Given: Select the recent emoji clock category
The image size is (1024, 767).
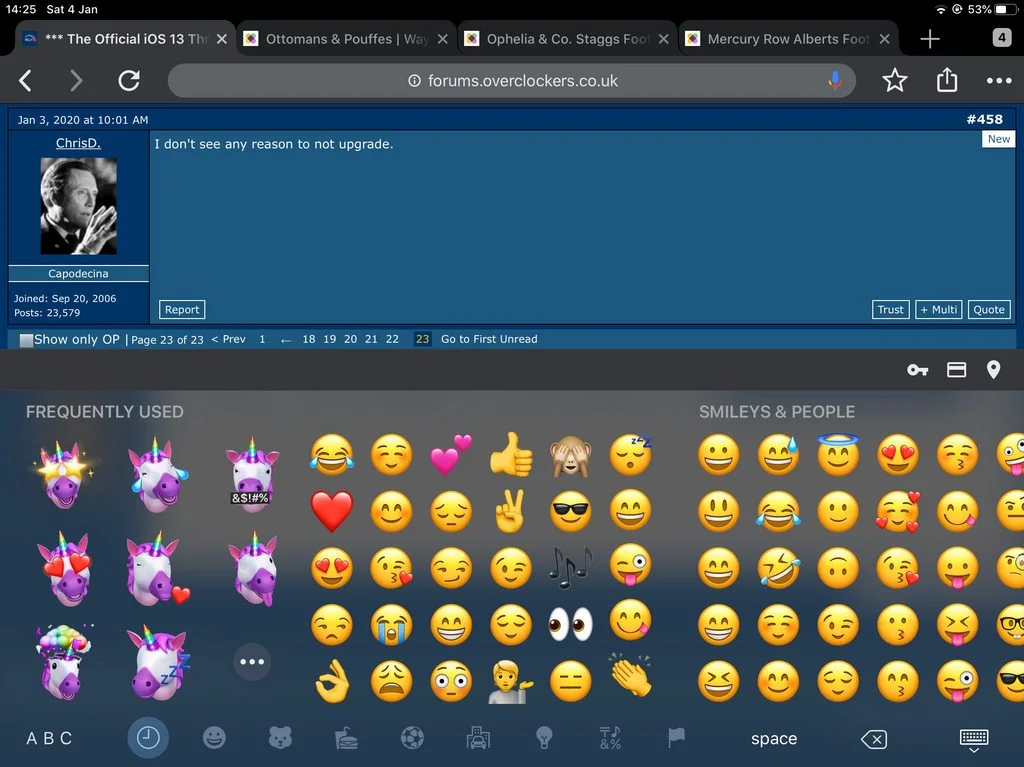Looking at the screenshot, I should [x=148, y=738].
